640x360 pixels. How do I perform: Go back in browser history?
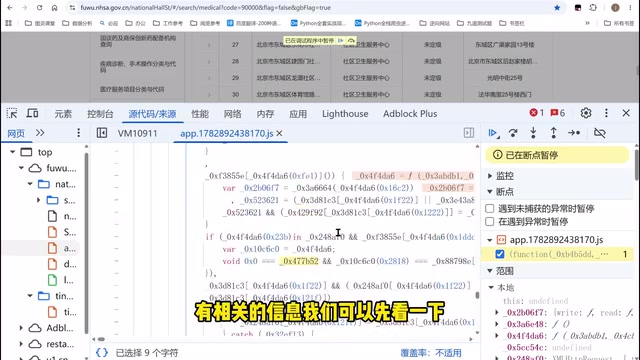point(10,8)
